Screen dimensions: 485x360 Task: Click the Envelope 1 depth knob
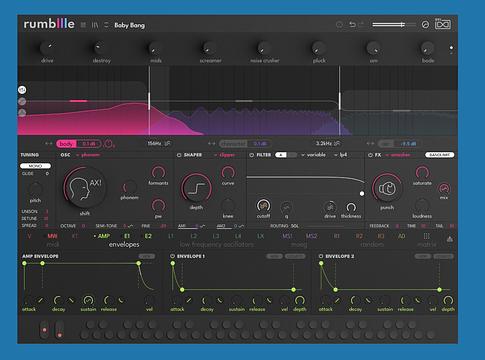point(299,301)
